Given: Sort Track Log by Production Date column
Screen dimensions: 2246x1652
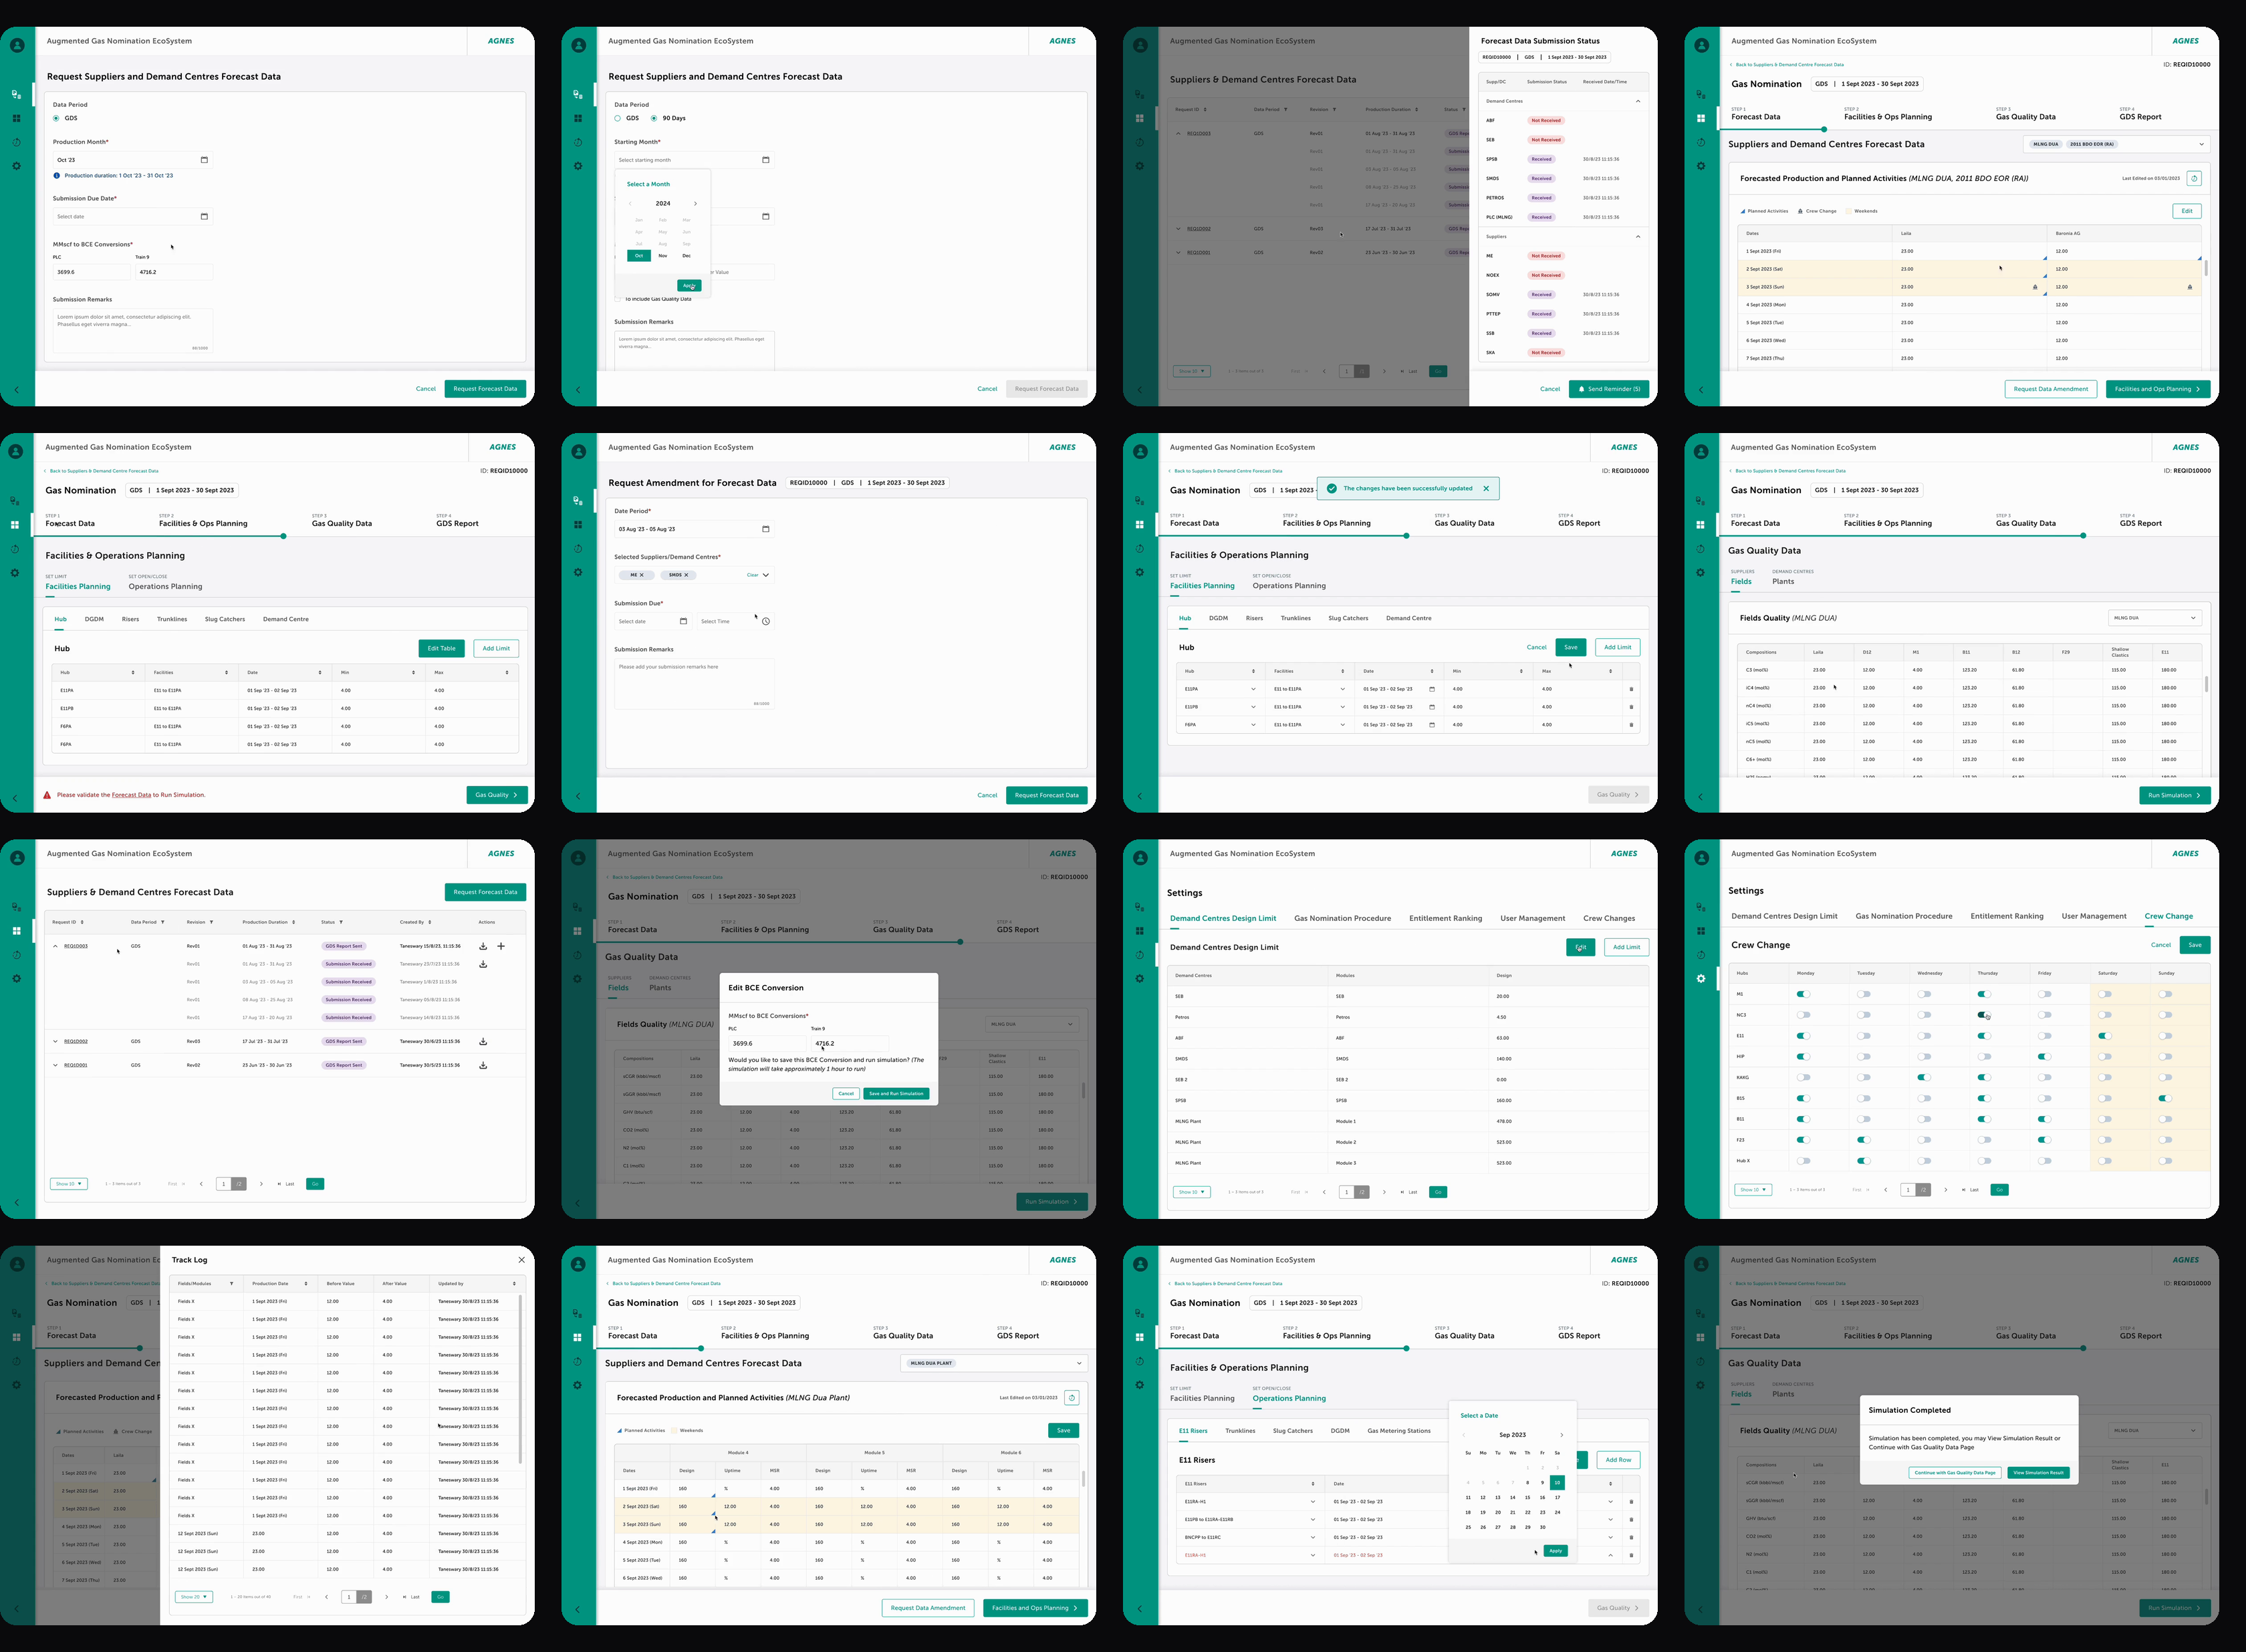Looking at the screenshot, I should pyautogui.click(x=306, y=1283).
